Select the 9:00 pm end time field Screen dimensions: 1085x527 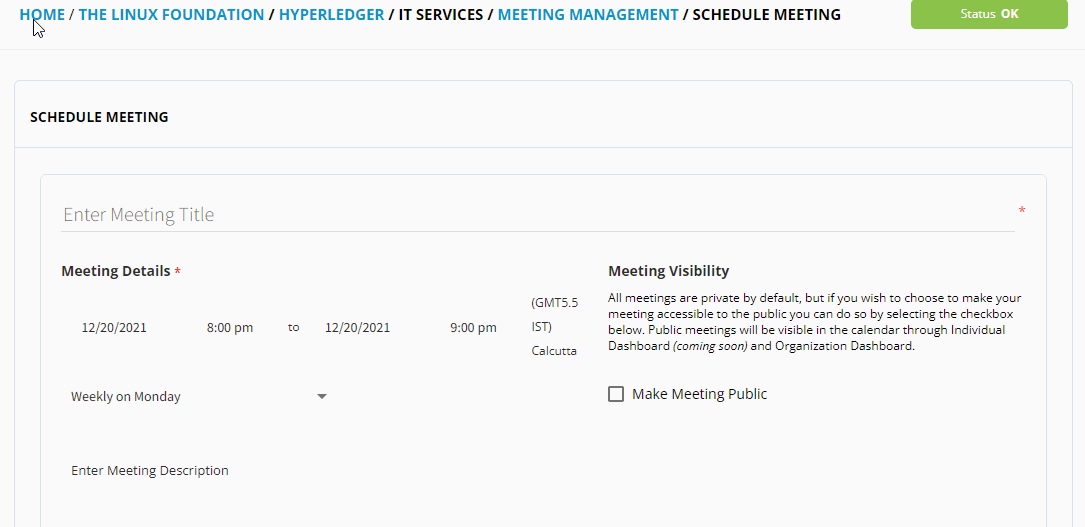(x=473, y=328)
